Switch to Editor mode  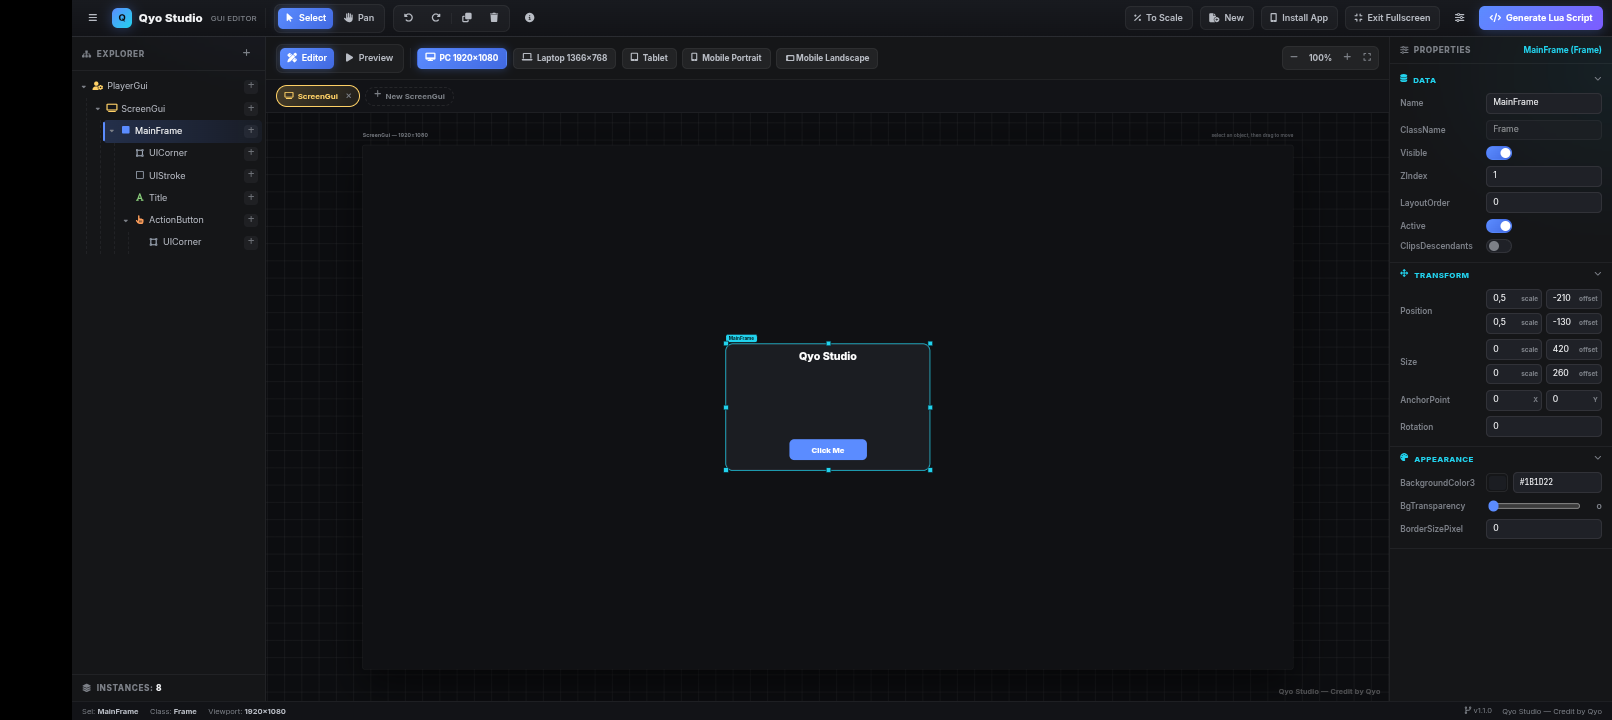click(307, 58)
